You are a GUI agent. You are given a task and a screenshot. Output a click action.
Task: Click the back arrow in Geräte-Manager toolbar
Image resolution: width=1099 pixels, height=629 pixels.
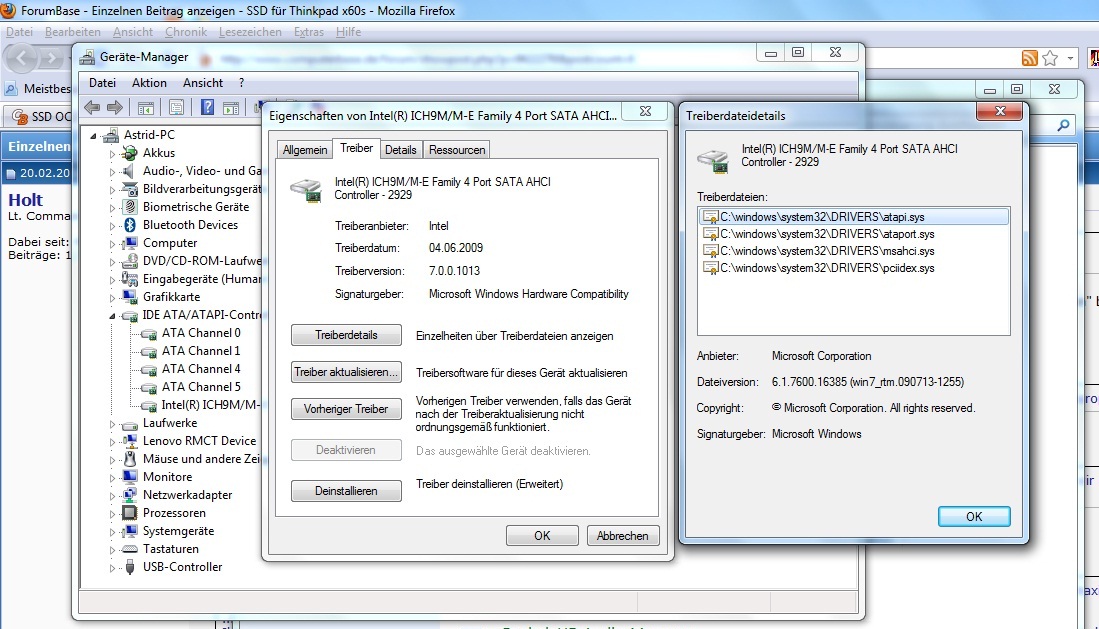(x=91, y=107)
